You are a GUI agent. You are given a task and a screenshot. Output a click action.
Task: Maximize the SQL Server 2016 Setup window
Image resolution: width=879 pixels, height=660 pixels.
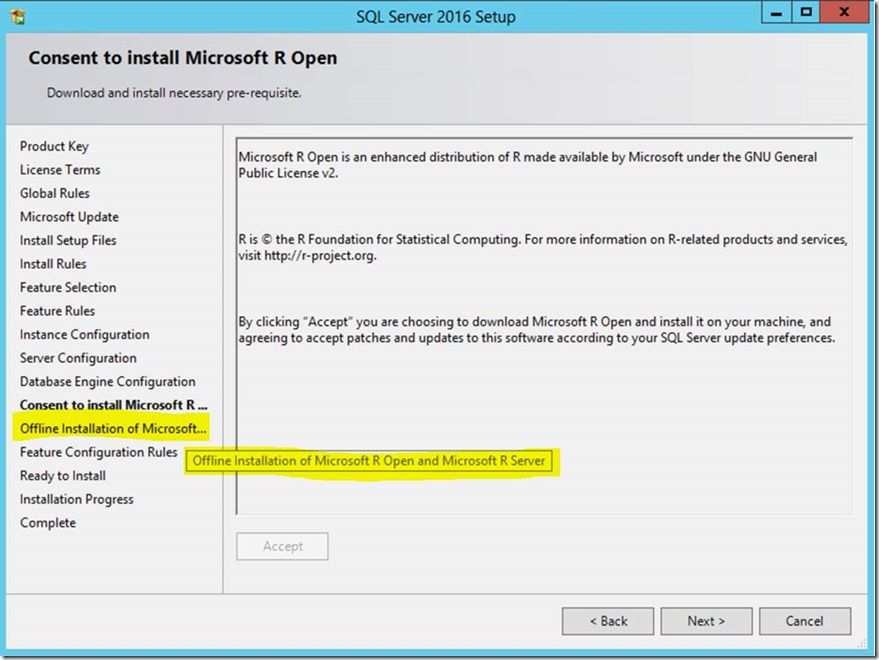pyautogui.click(x=806, y=12)
